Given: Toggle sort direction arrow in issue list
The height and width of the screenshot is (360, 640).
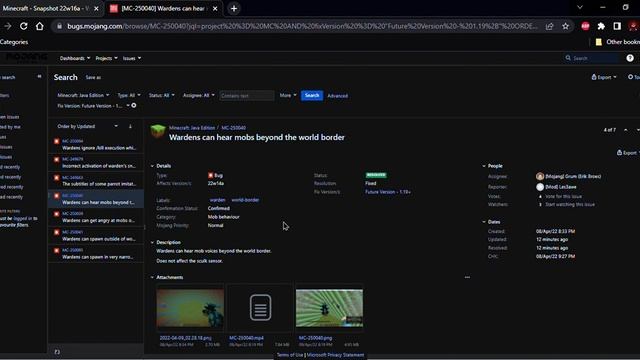Looking at the screenshot, I should (130, 127).
